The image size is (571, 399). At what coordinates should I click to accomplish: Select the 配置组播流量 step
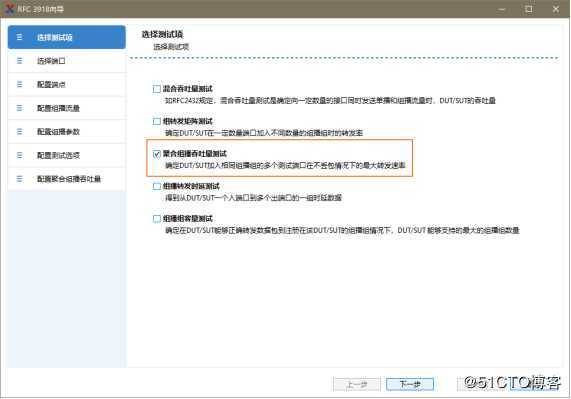point(67,108)
